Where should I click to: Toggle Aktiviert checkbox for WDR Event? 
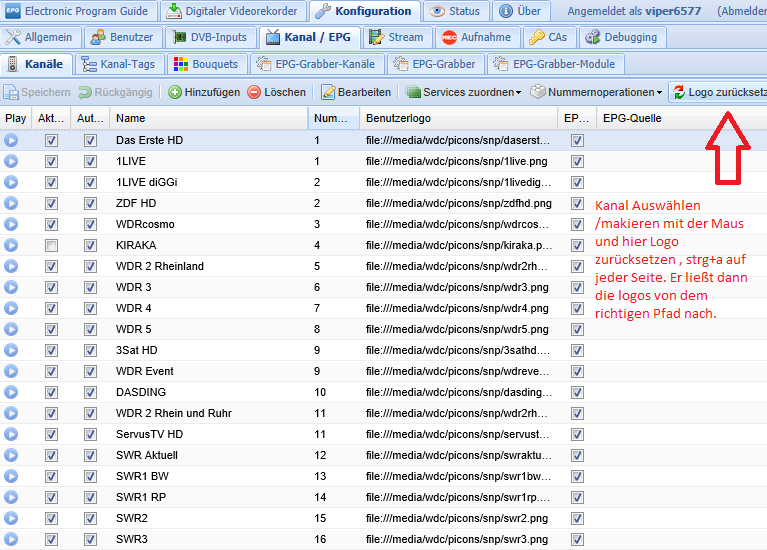point(51,371)
